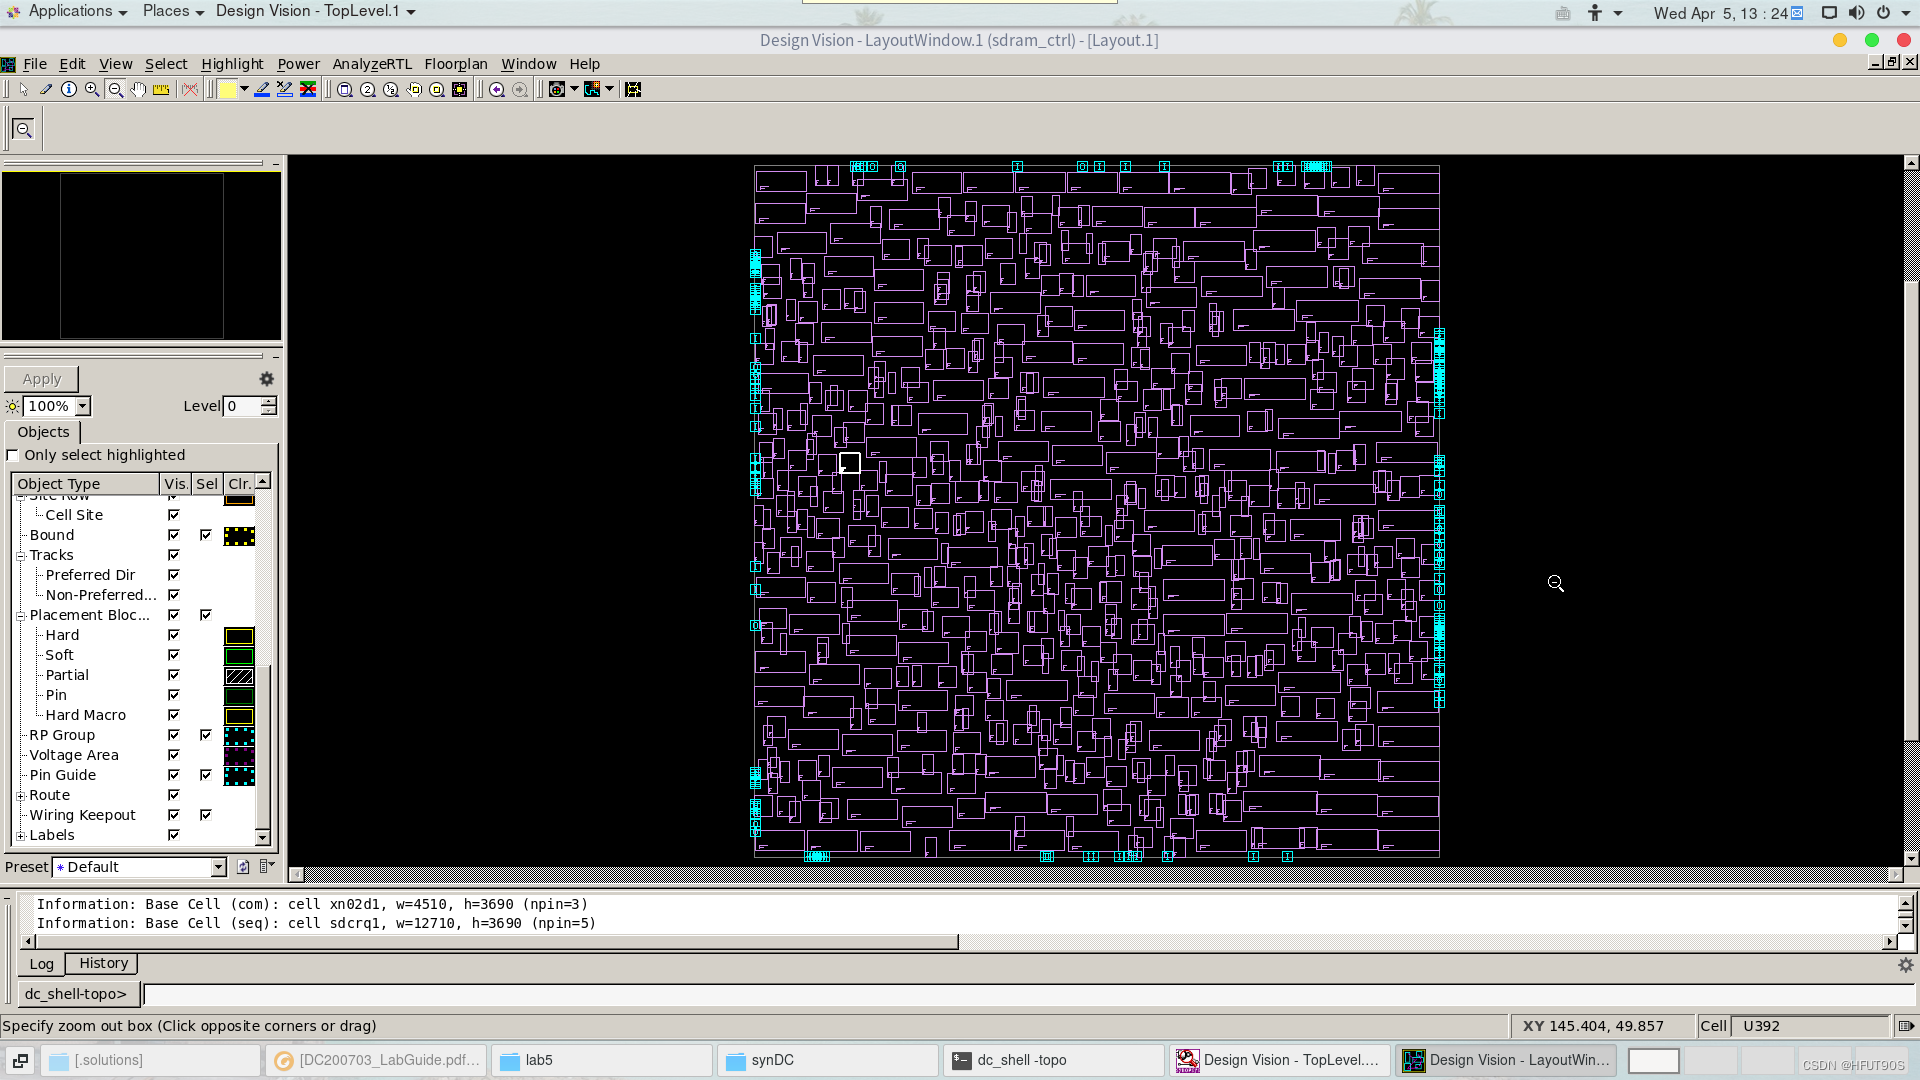The image size is (1920, 1080).
Task: Open the Floorplan menu
Action: coord(455,64)
